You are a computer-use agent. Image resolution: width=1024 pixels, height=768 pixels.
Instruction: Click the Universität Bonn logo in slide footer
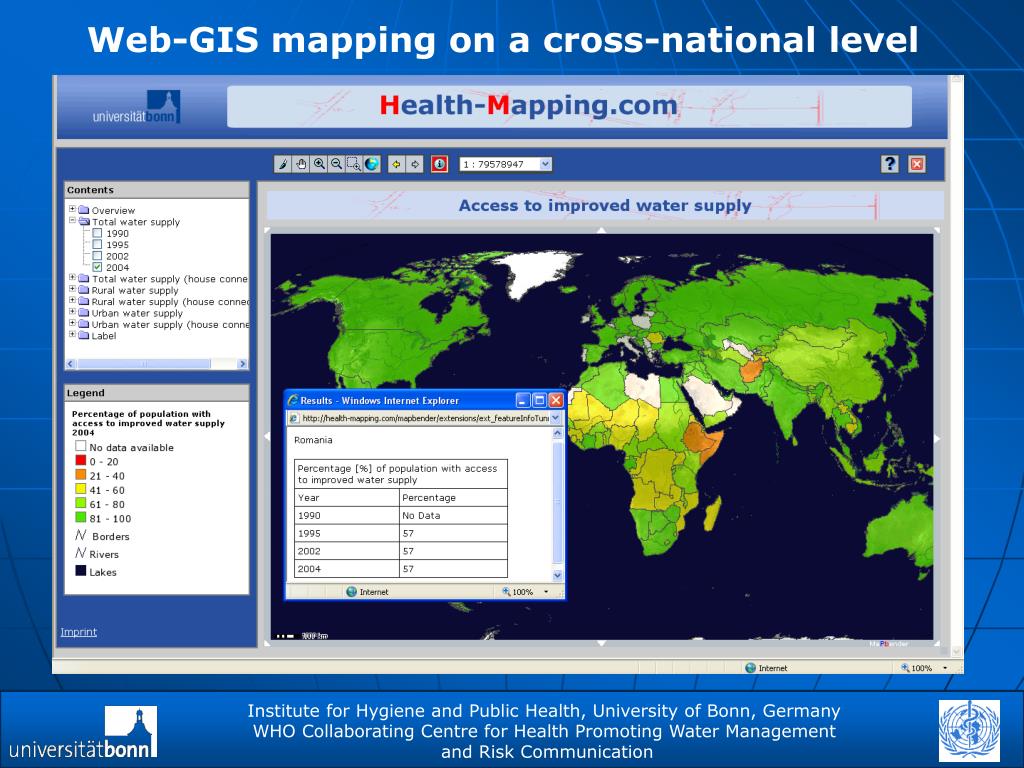click(x=84, y=733)
